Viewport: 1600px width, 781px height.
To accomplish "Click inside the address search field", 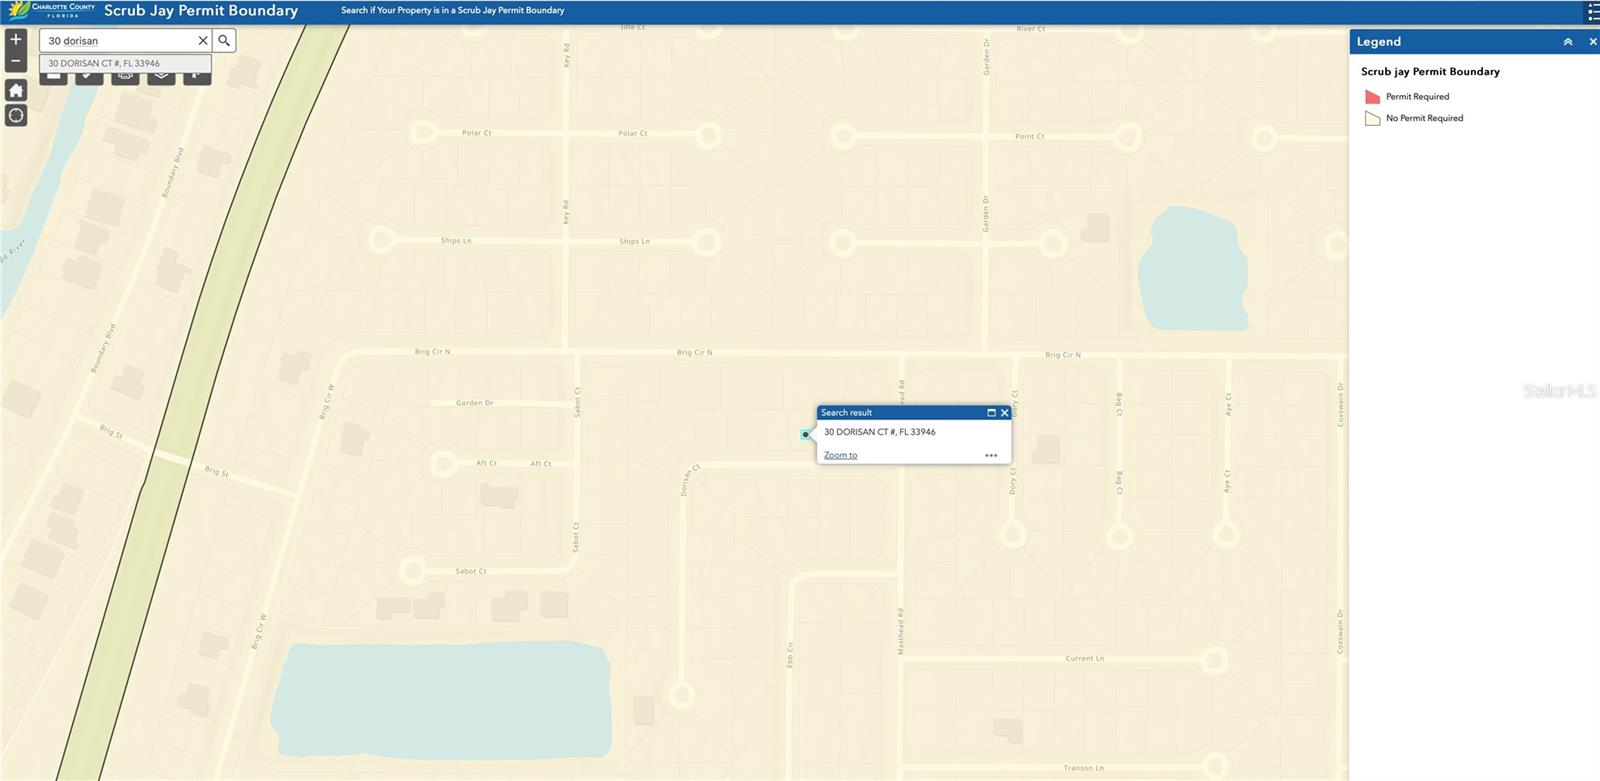I will [118, 41].
